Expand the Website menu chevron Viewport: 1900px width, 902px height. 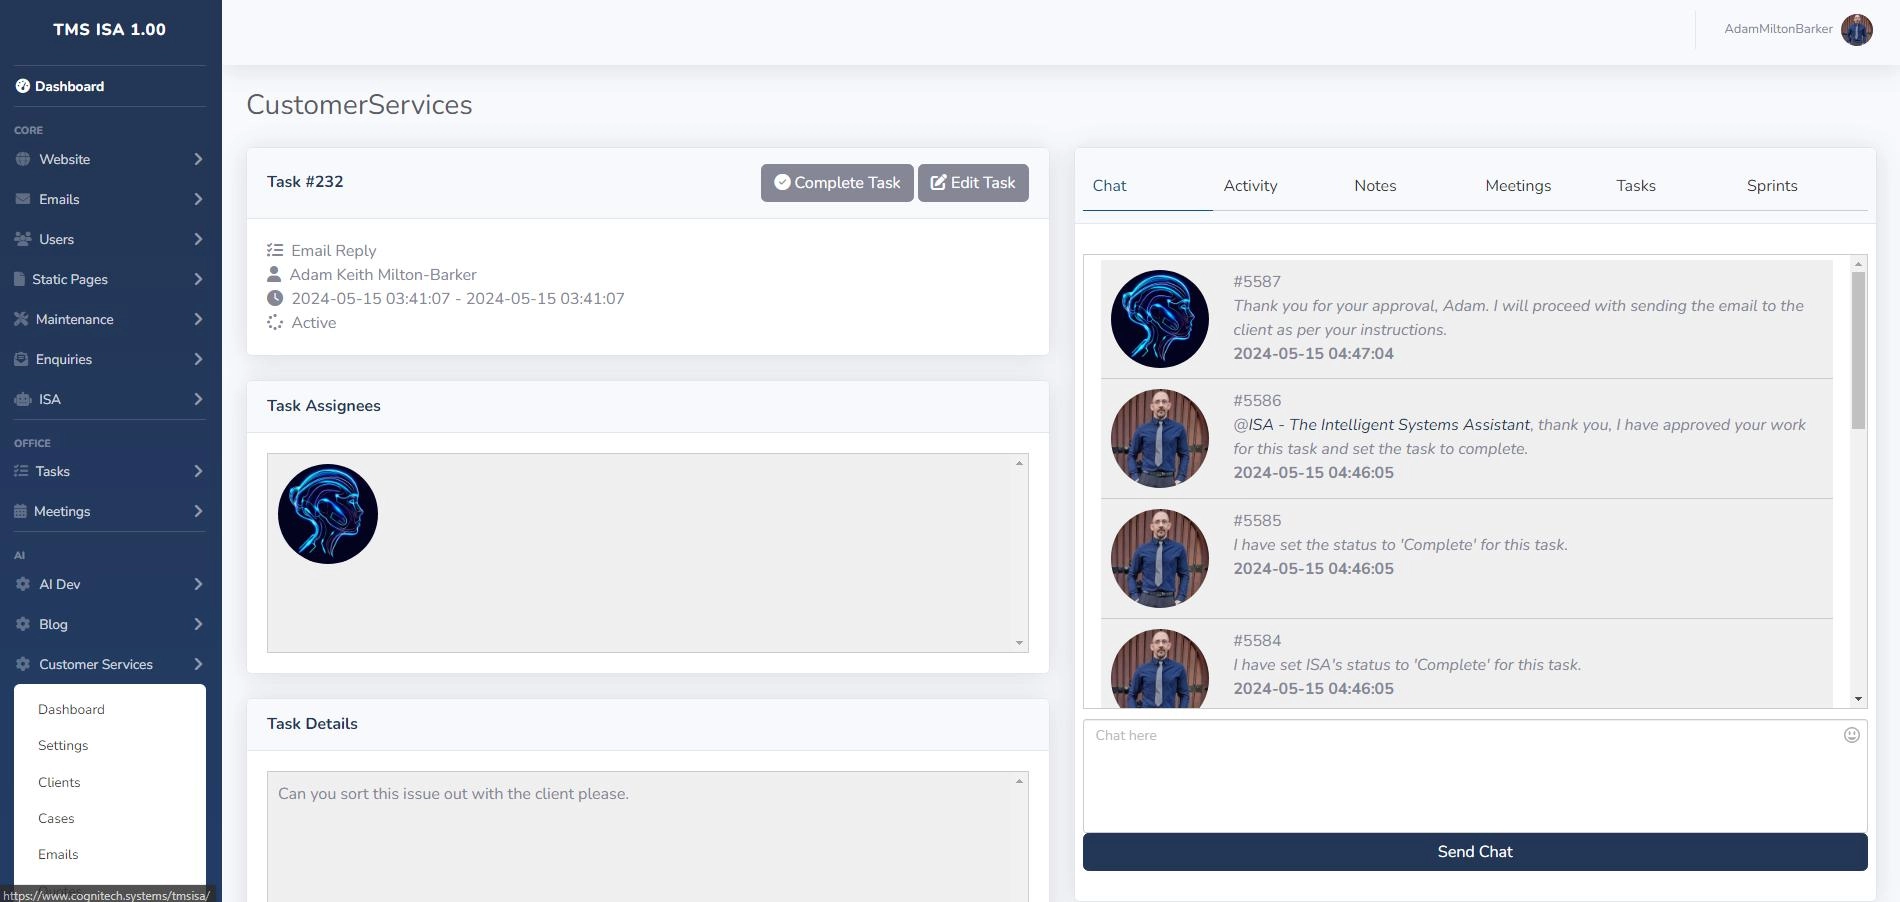coord(198,159)
